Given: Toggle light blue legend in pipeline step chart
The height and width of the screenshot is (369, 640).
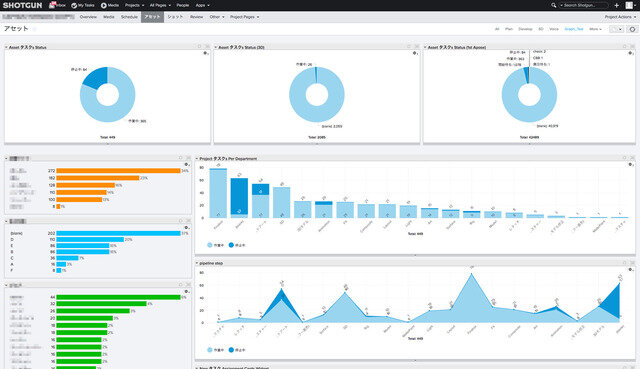Looking at the screenshot, I should pyautogui.click(x=215, y=350).
